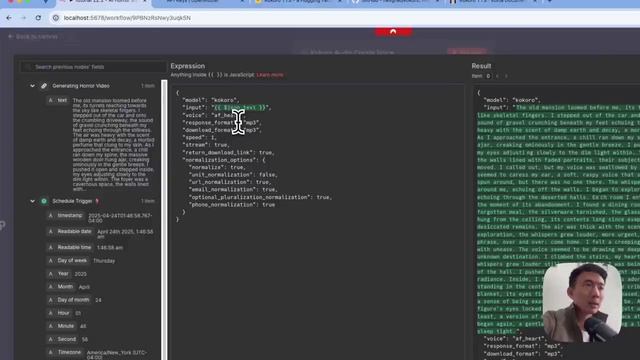Open the site info icon beside localhost URL
640x360 pixels.
tap(56, 18)
